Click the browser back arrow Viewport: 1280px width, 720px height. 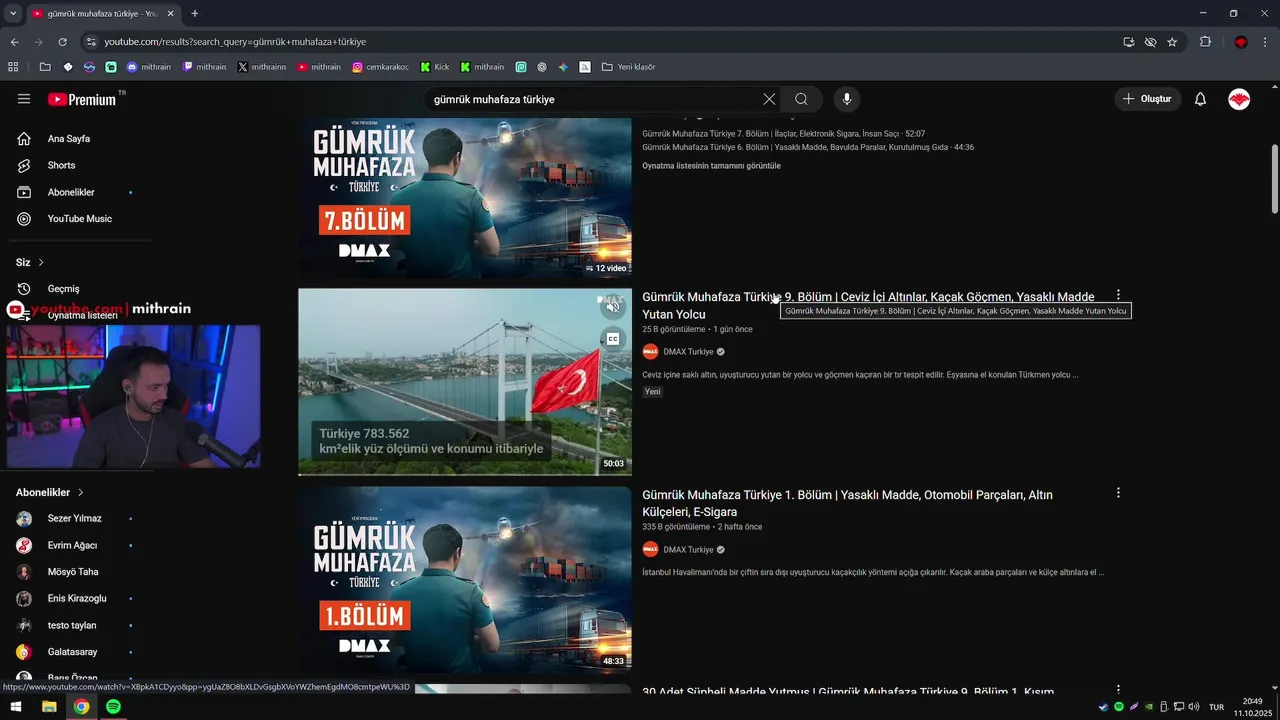point(14,42)
